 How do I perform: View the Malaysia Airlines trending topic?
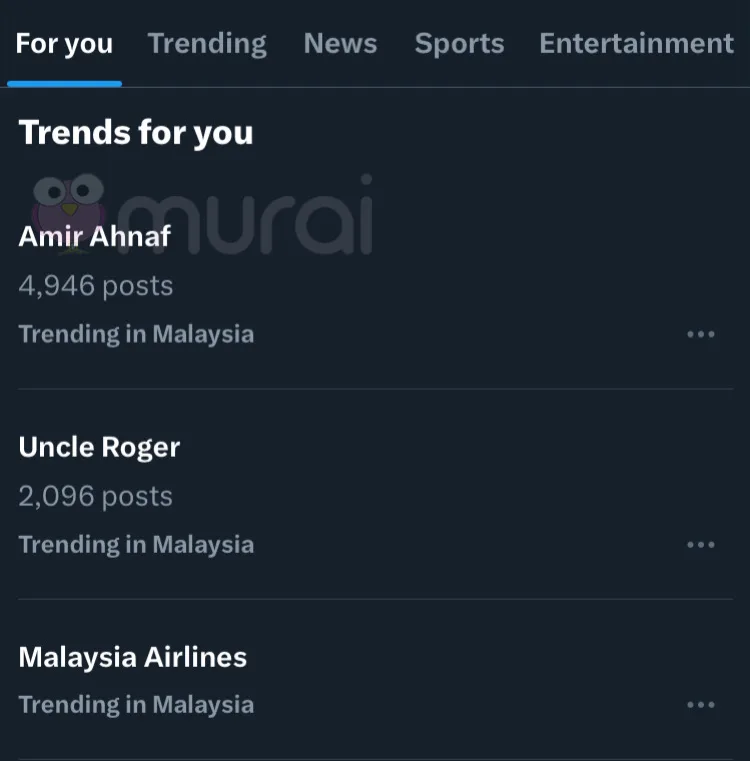tap(132, 657)
